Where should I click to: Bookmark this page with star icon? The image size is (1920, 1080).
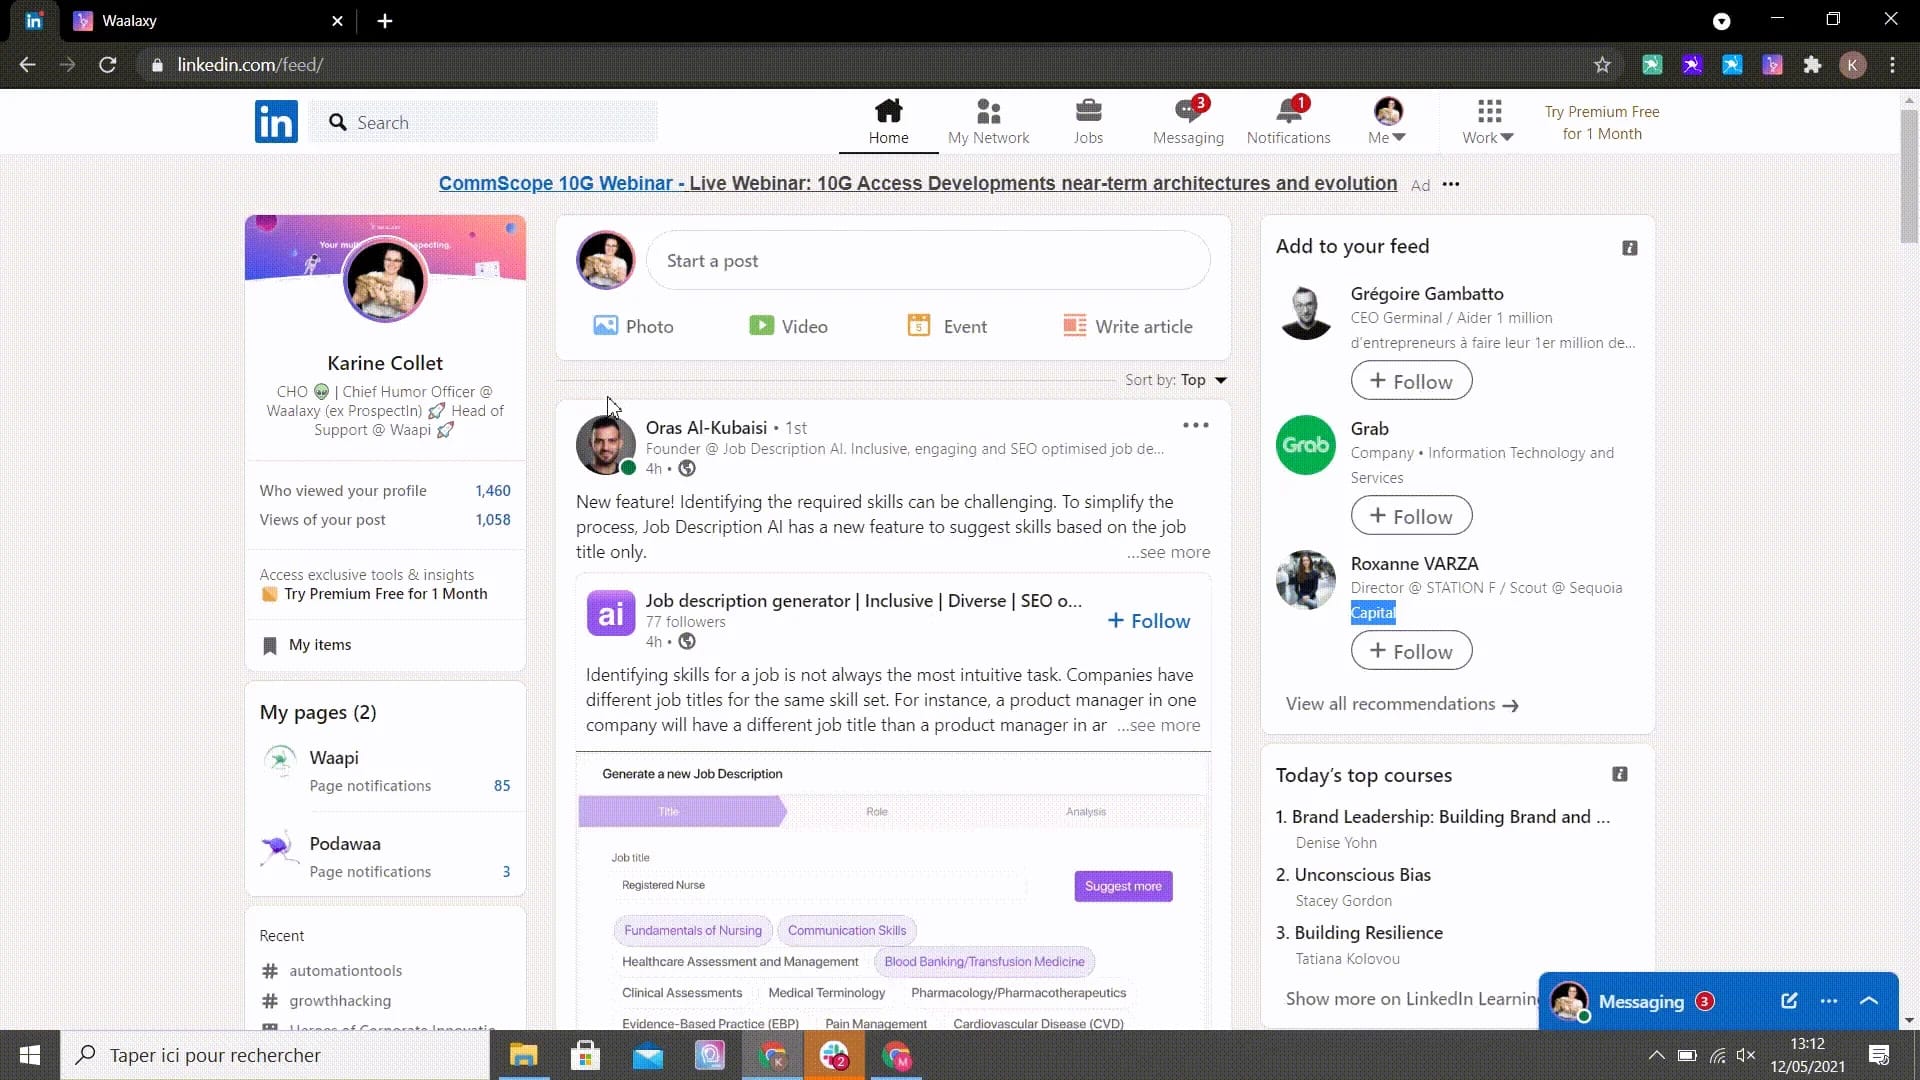click(x=1602, y=65)
